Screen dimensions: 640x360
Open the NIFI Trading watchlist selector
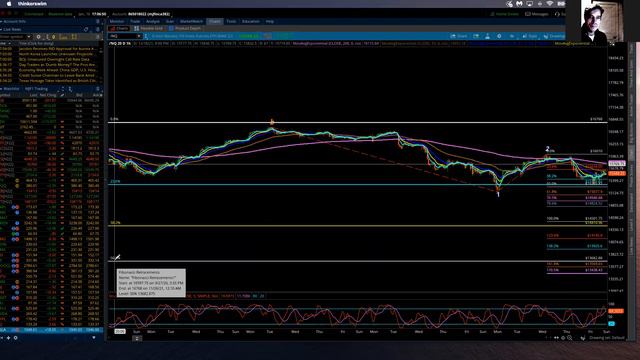[37, 89]
